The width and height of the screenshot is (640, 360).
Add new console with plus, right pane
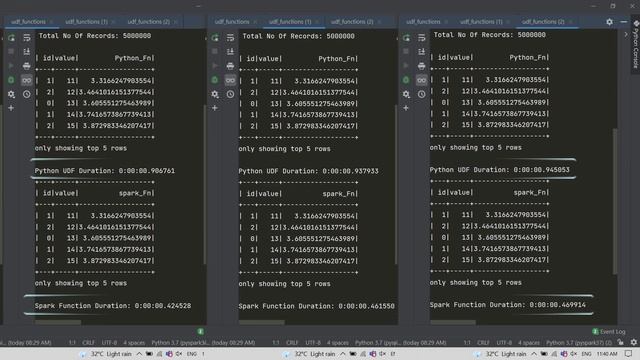[x=406, y=108]
